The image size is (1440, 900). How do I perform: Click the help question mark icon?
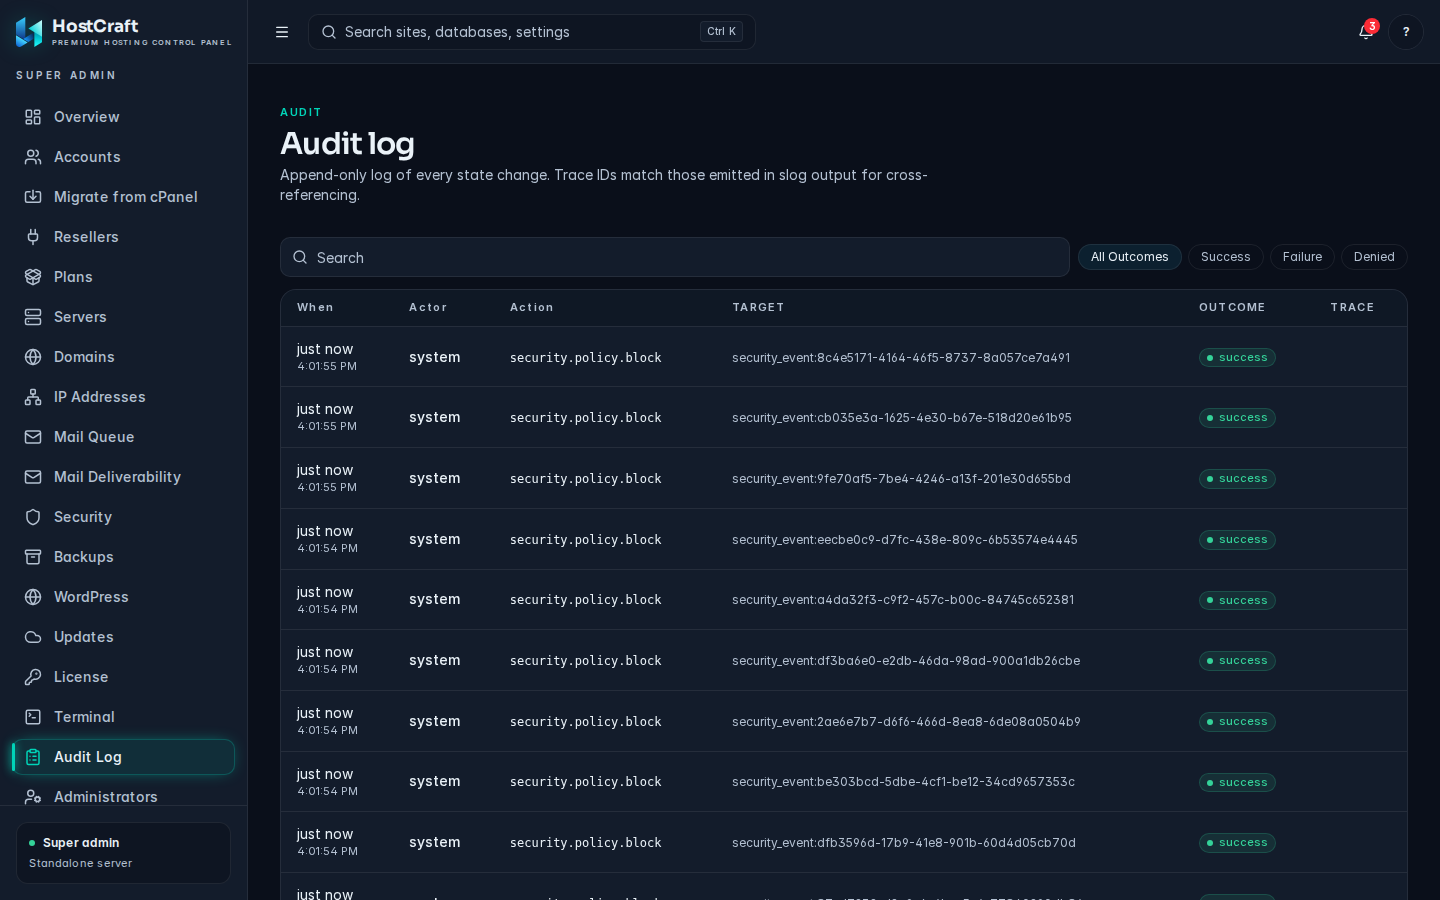pos(1406,32)
